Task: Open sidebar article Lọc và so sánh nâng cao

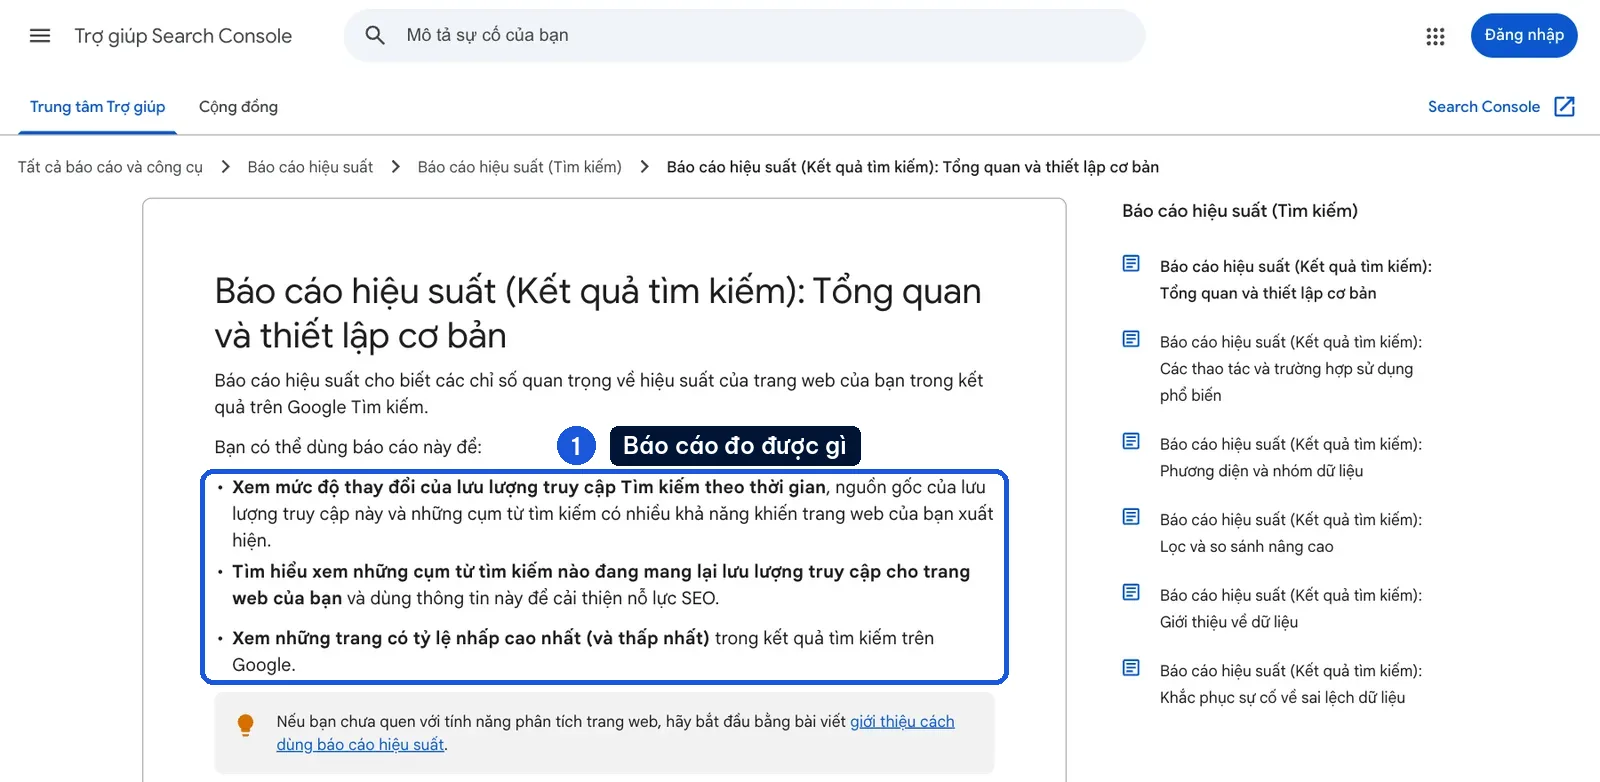Action: [1291, 533]
